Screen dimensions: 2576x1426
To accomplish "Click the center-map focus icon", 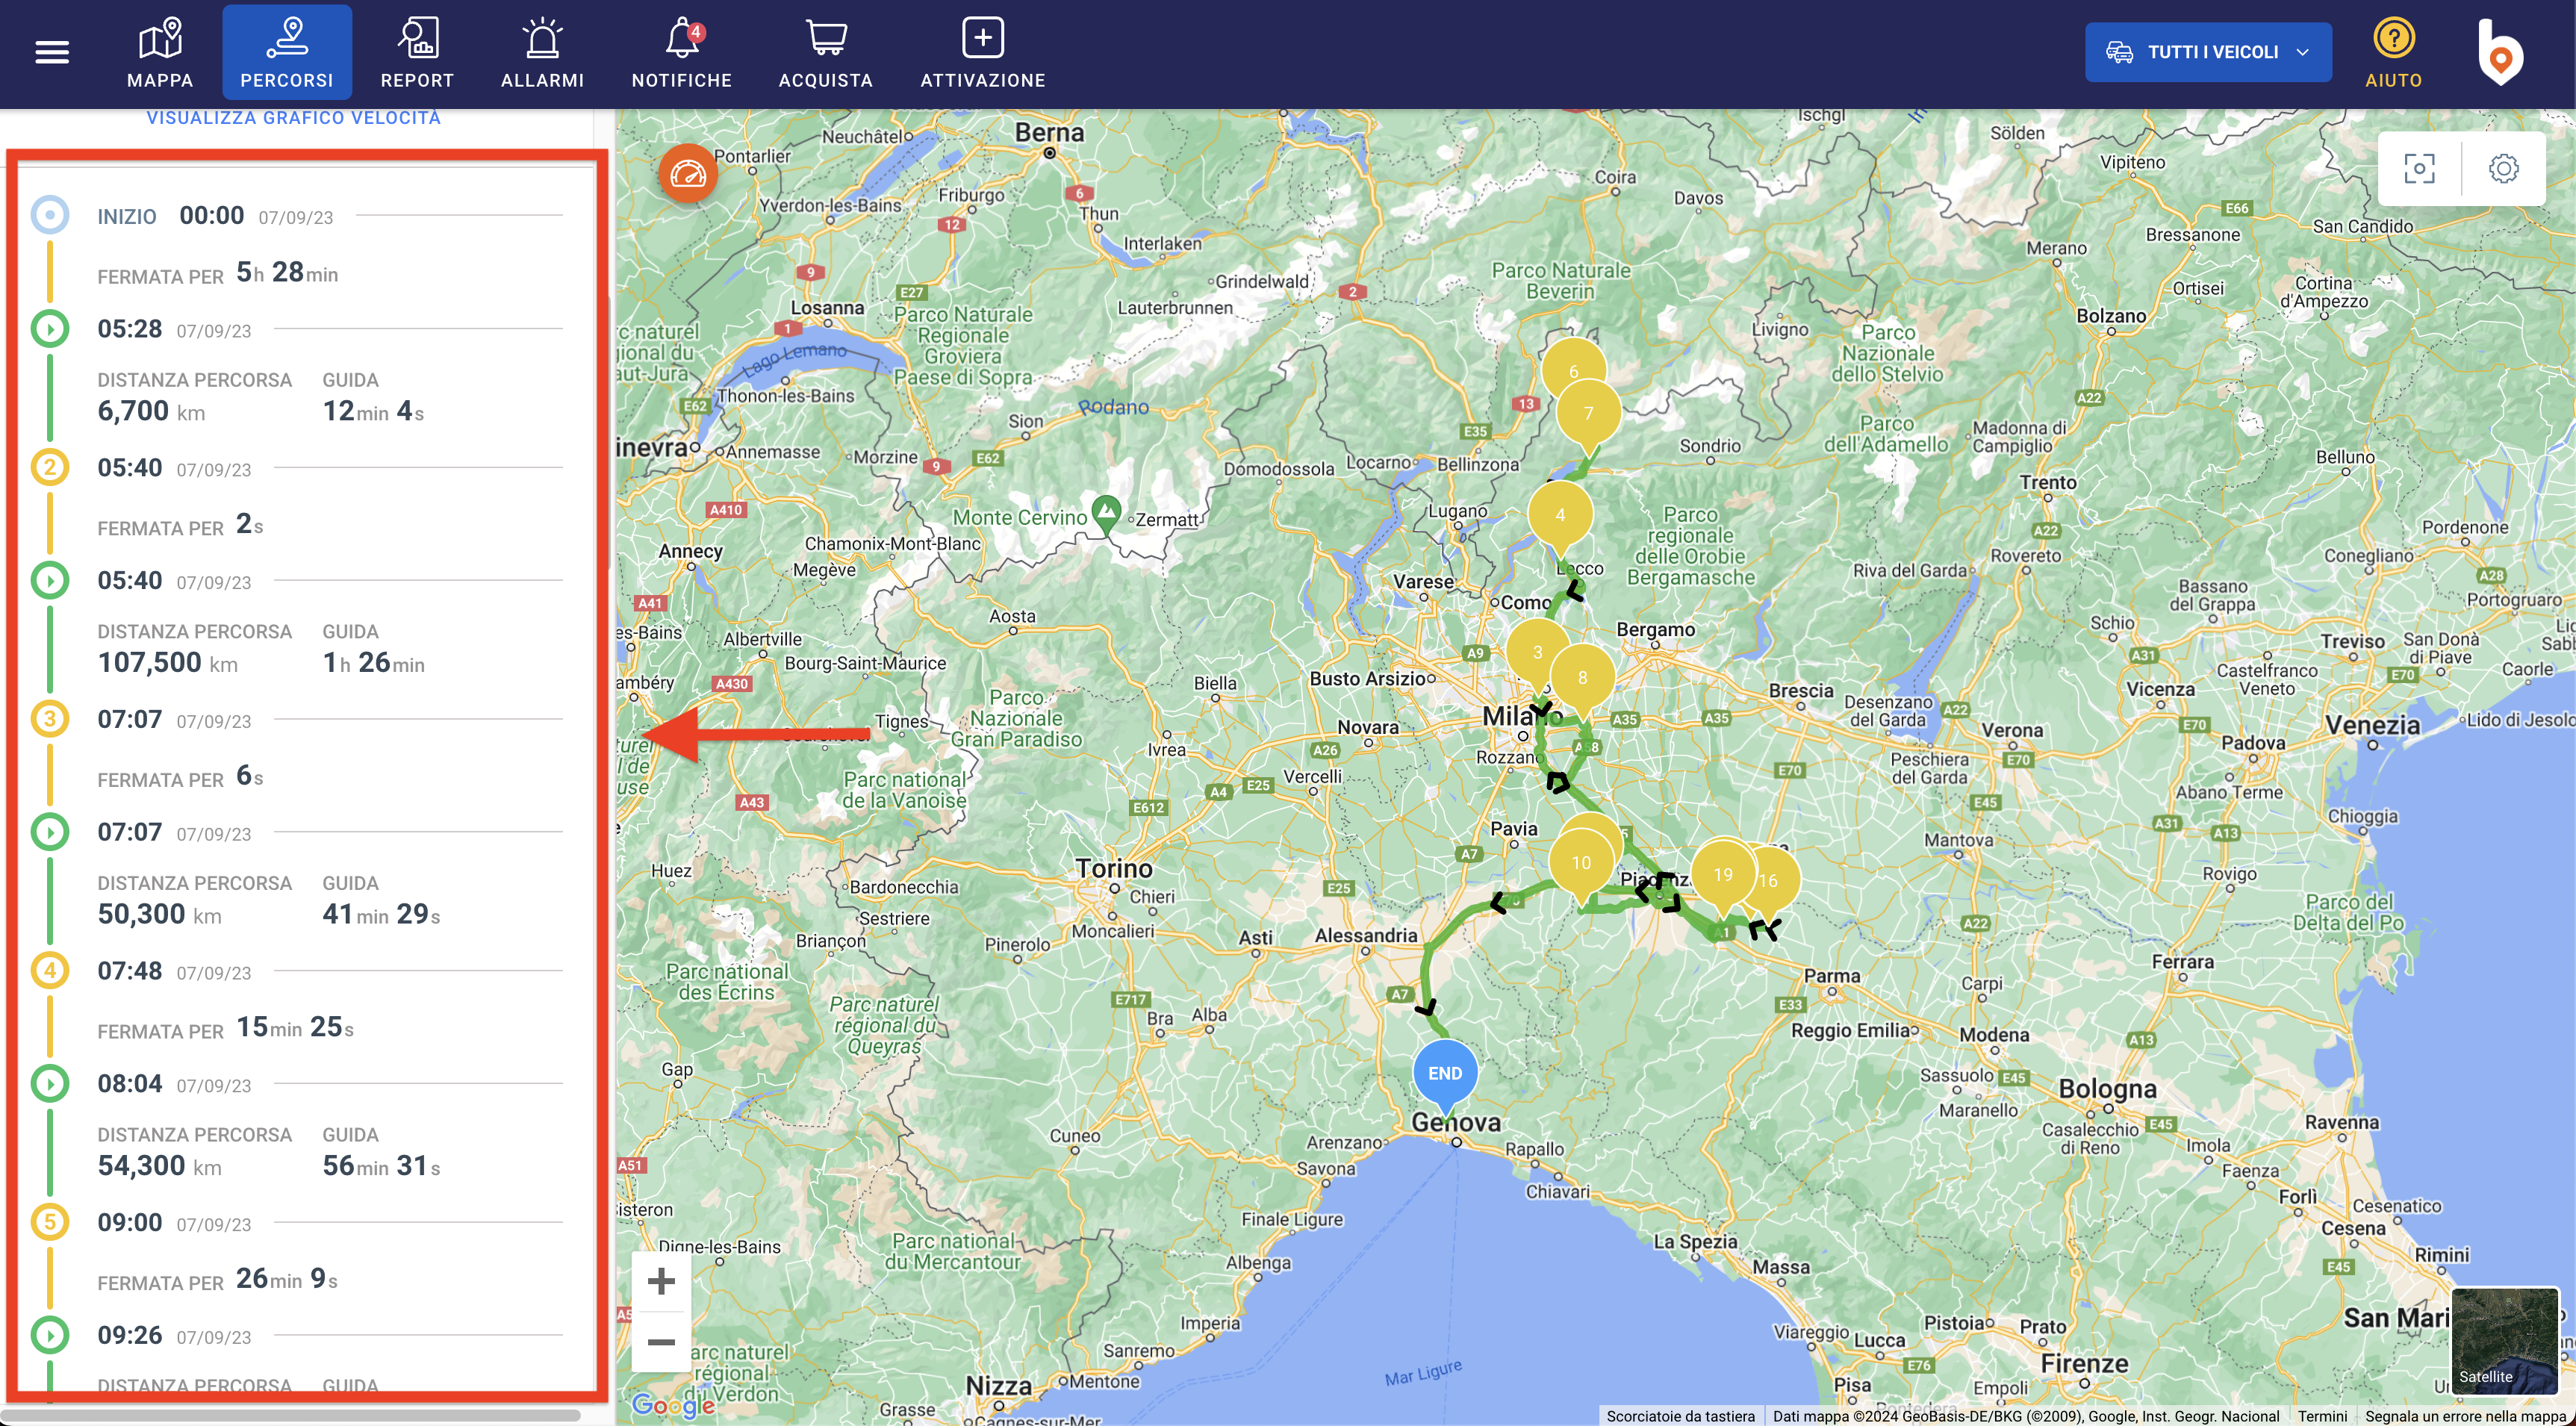I will tap(2419, 168).
